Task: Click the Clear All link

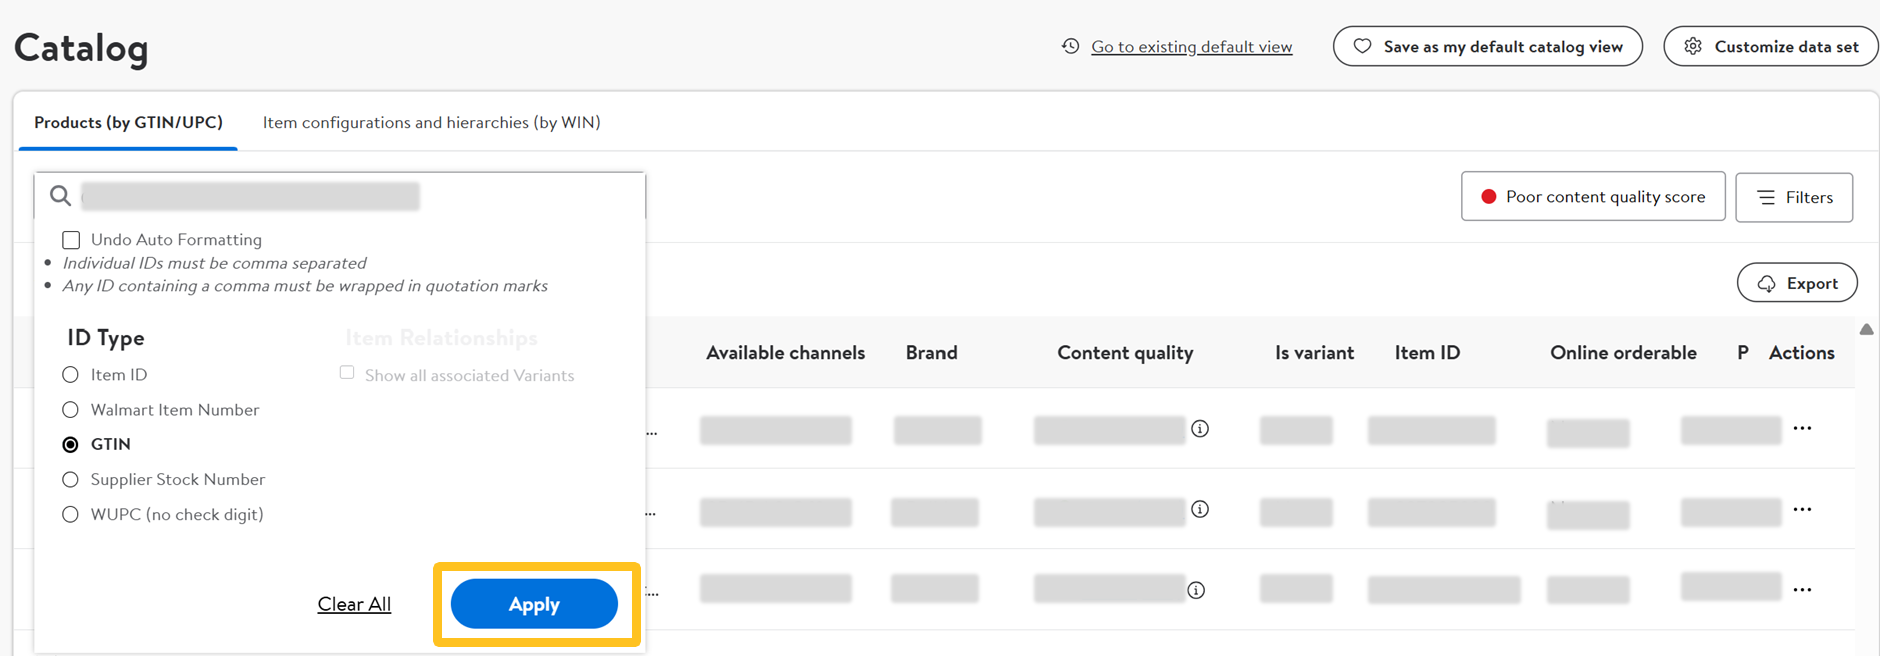Action: [354, 604]
